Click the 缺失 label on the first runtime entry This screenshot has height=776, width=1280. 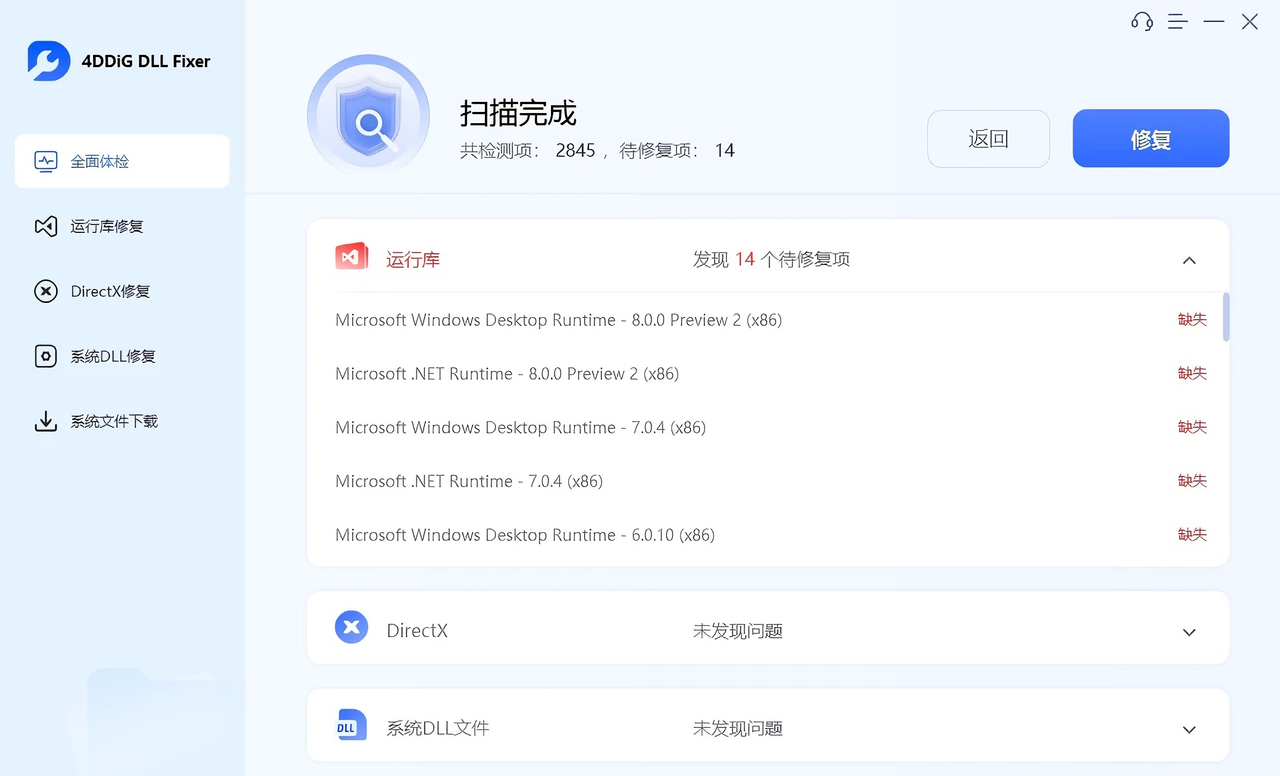coord(1192,319)
